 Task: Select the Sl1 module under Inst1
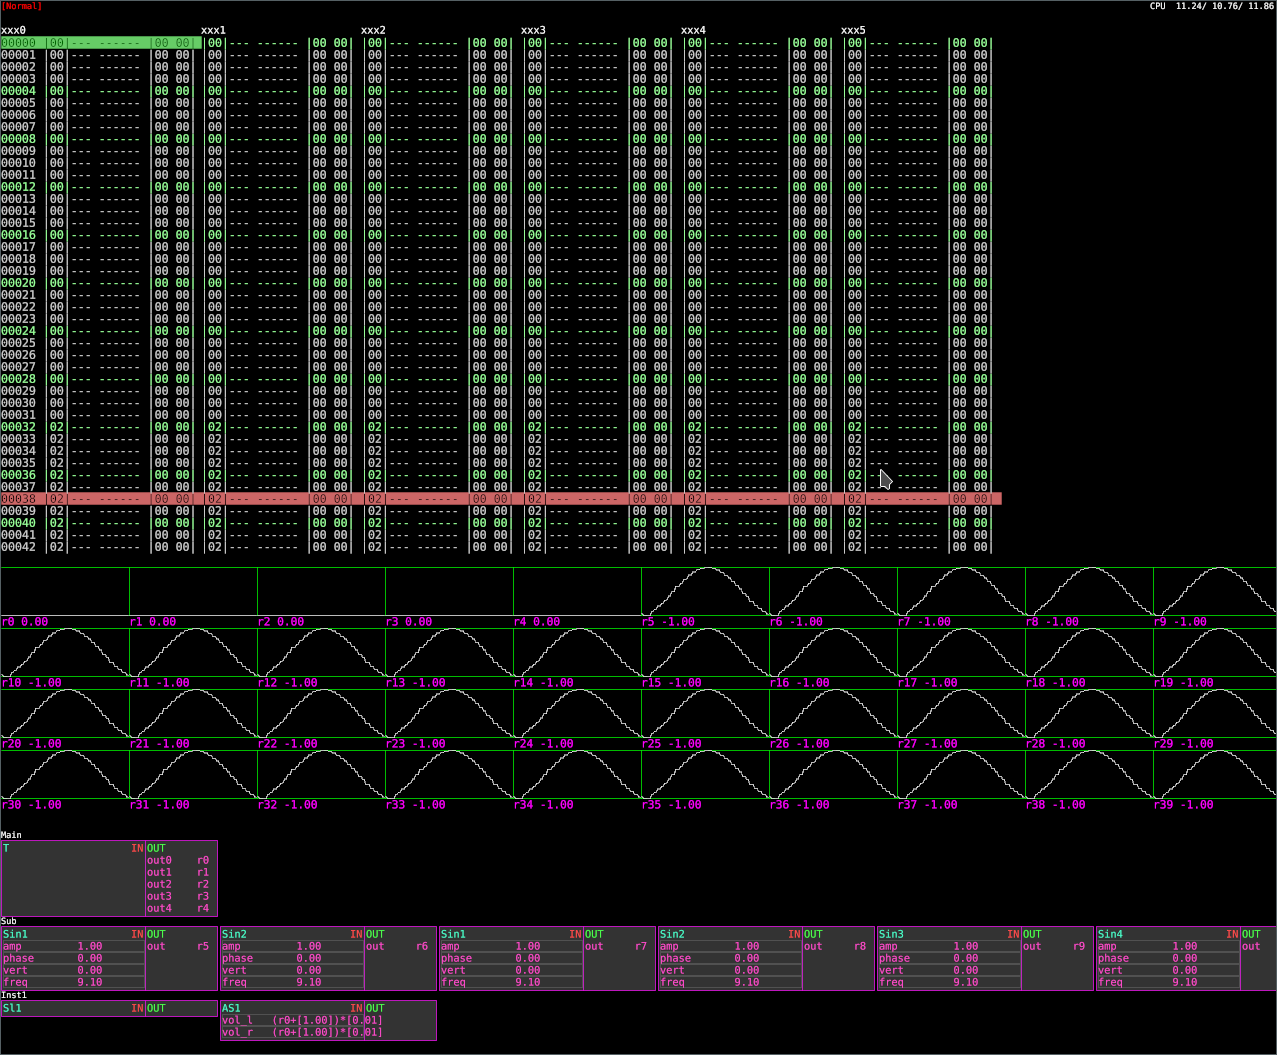pyautogui.click(x=14, y=1008)
